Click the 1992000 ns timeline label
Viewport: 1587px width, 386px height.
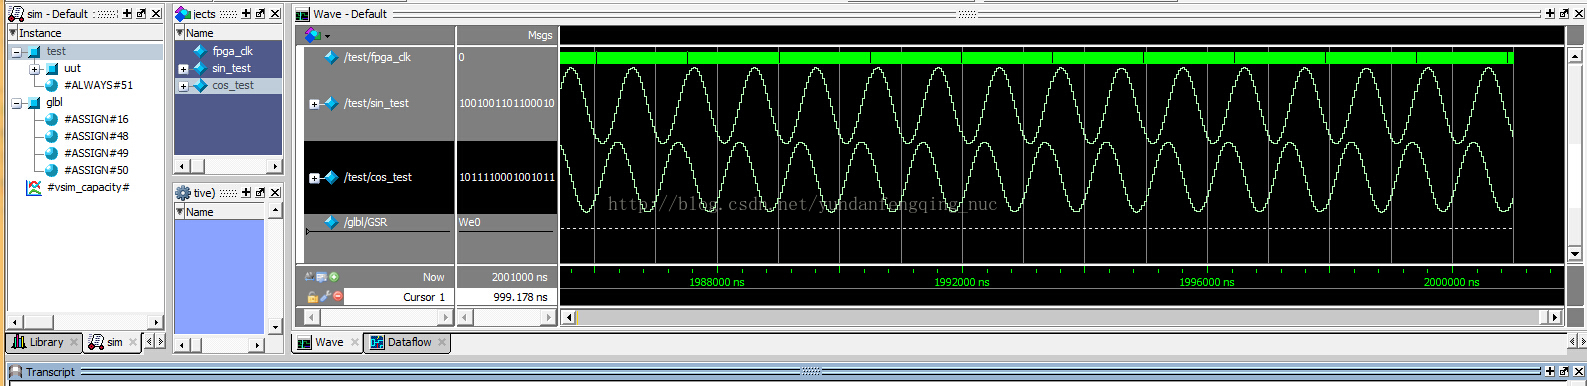click(962, 283)
